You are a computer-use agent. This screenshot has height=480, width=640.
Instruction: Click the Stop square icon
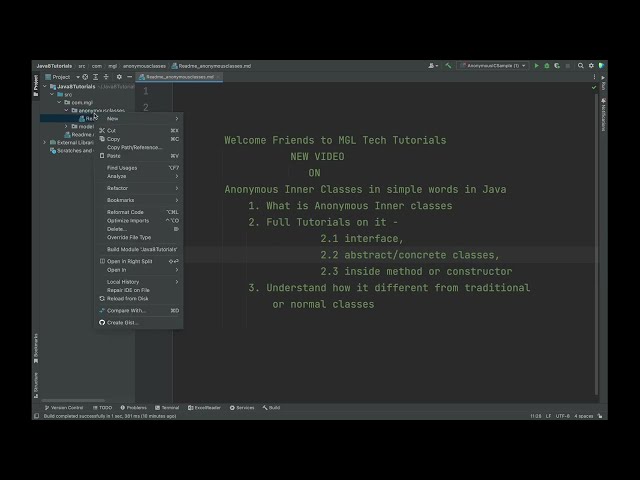567,66
